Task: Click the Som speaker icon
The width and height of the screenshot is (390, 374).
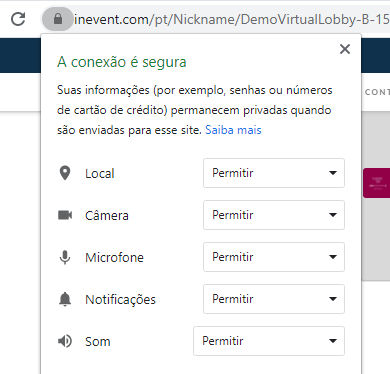Action: click(65, 341)
